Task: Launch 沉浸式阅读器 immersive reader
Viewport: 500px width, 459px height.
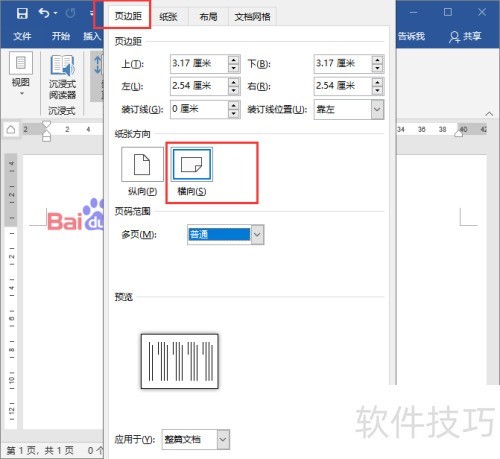Action: coord(62,77)
